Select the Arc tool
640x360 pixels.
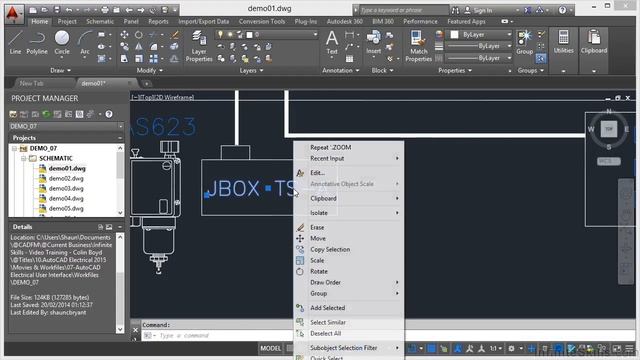pos(85,42)
